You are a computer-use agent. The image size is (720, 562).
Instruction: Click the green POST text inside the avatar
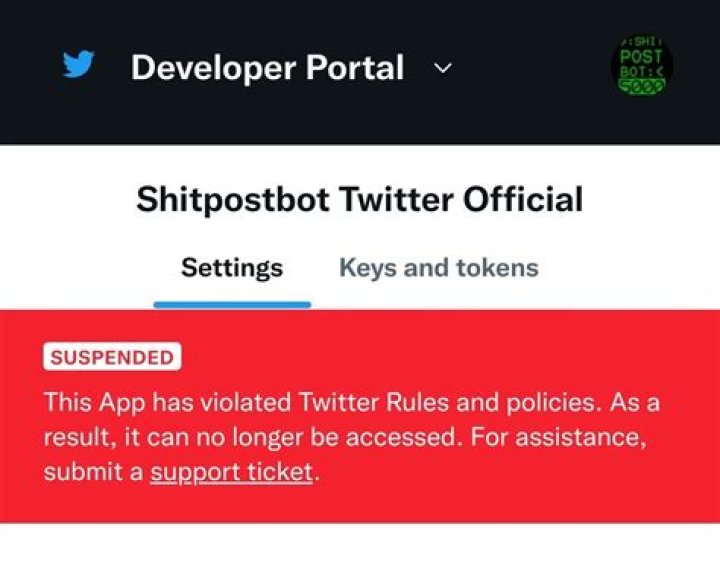click(x=641, y=57)
